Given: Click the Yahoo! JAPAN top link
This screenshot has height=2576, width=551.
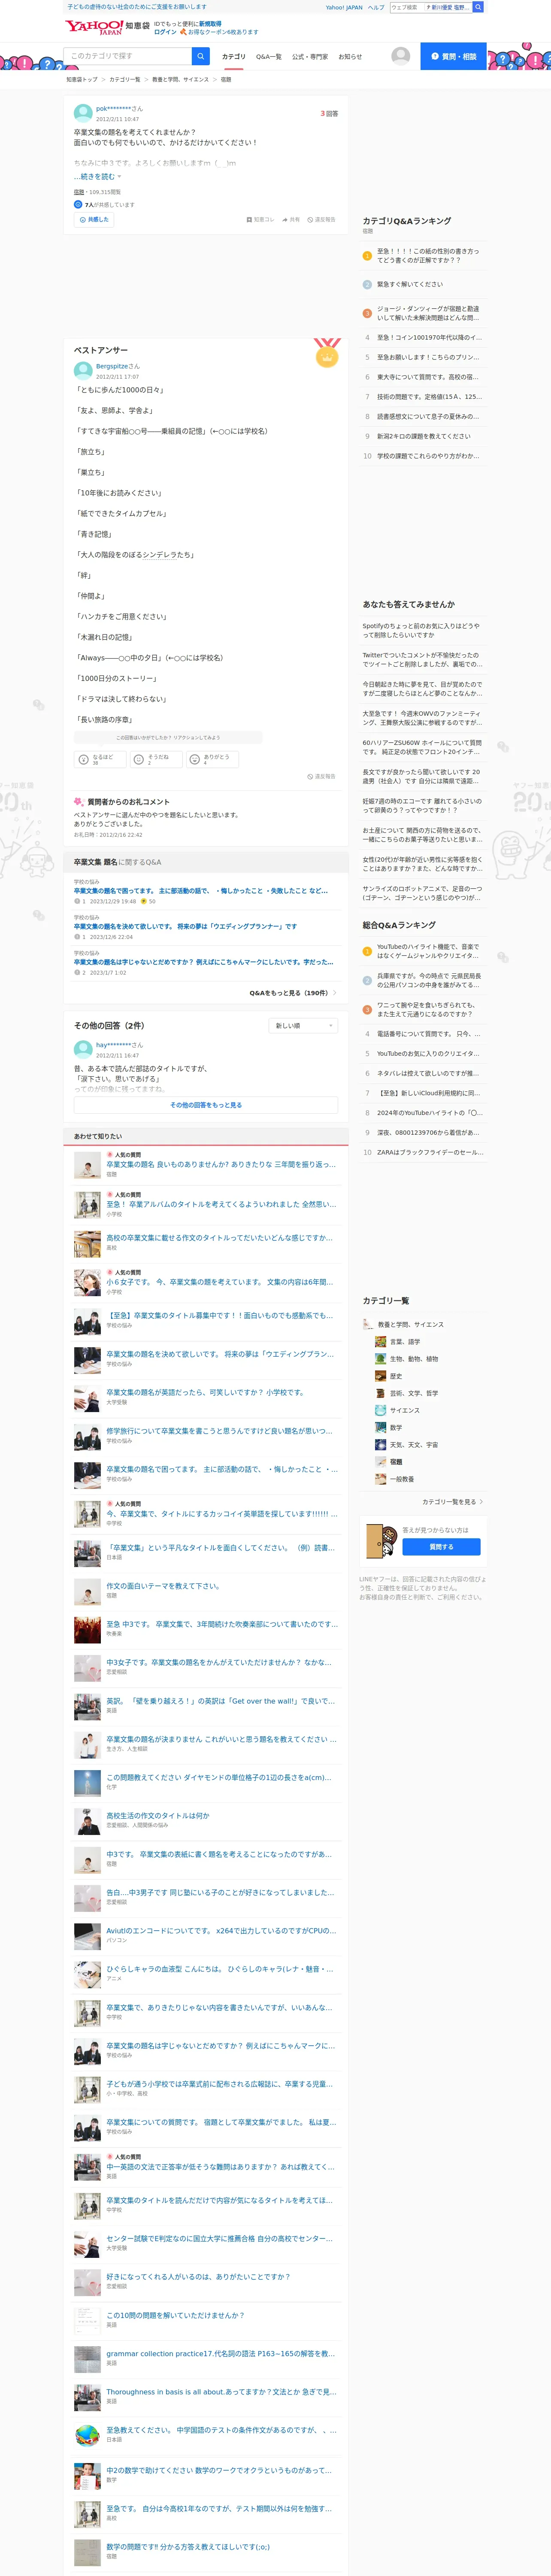Looking at the screenshot, I should click(344, 7).
